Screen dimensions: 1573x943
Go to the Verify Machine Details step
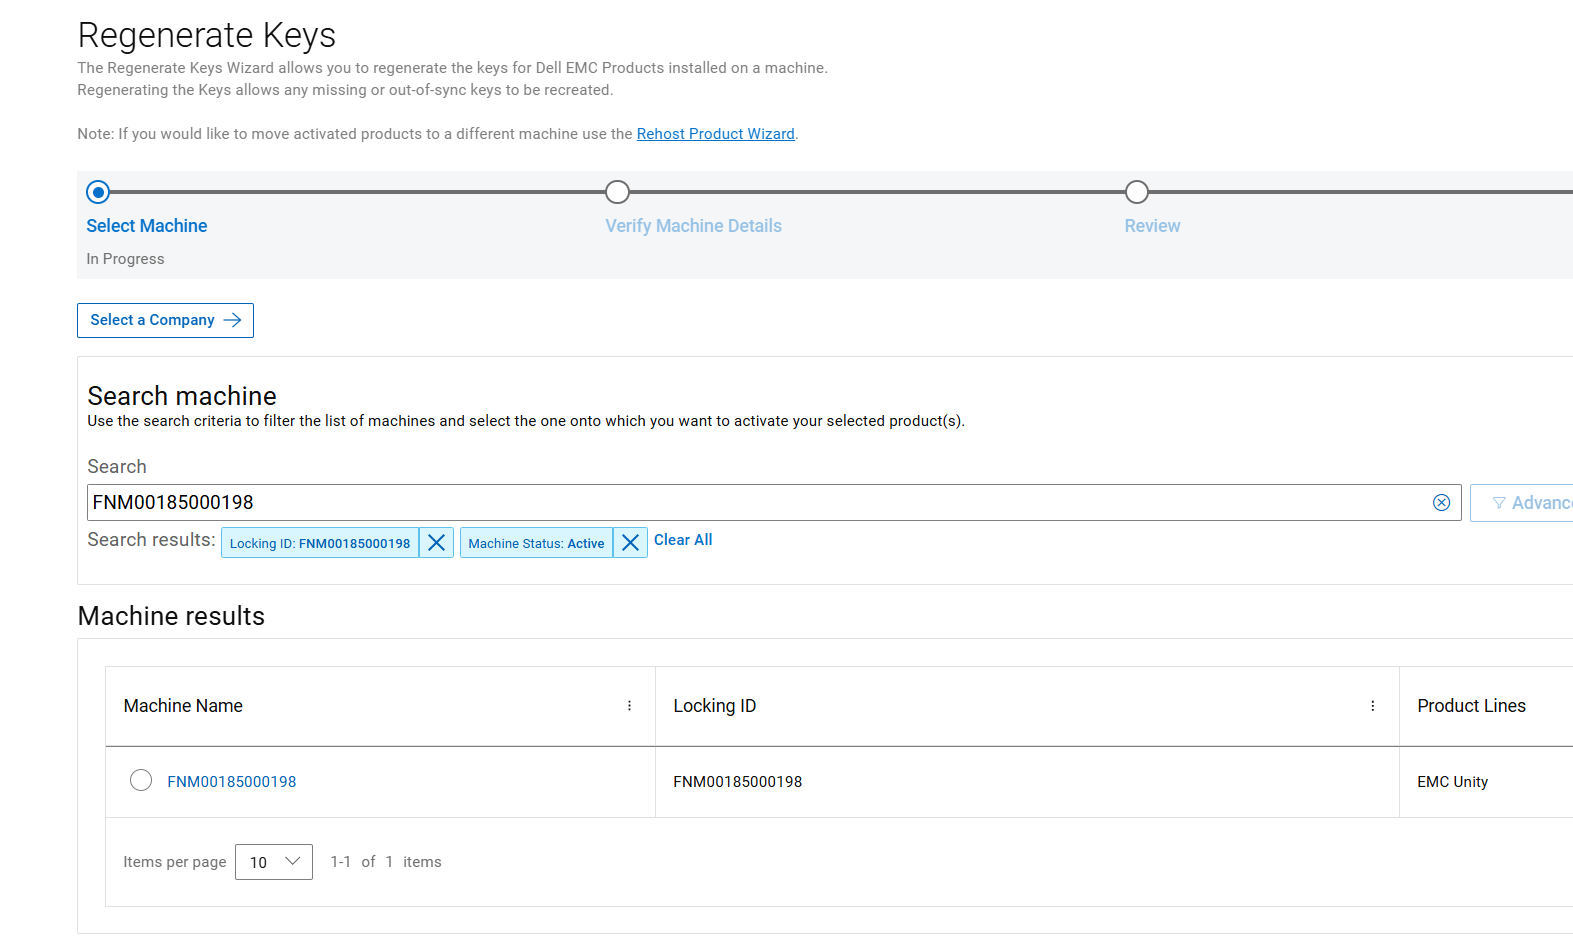pos(693,226)
